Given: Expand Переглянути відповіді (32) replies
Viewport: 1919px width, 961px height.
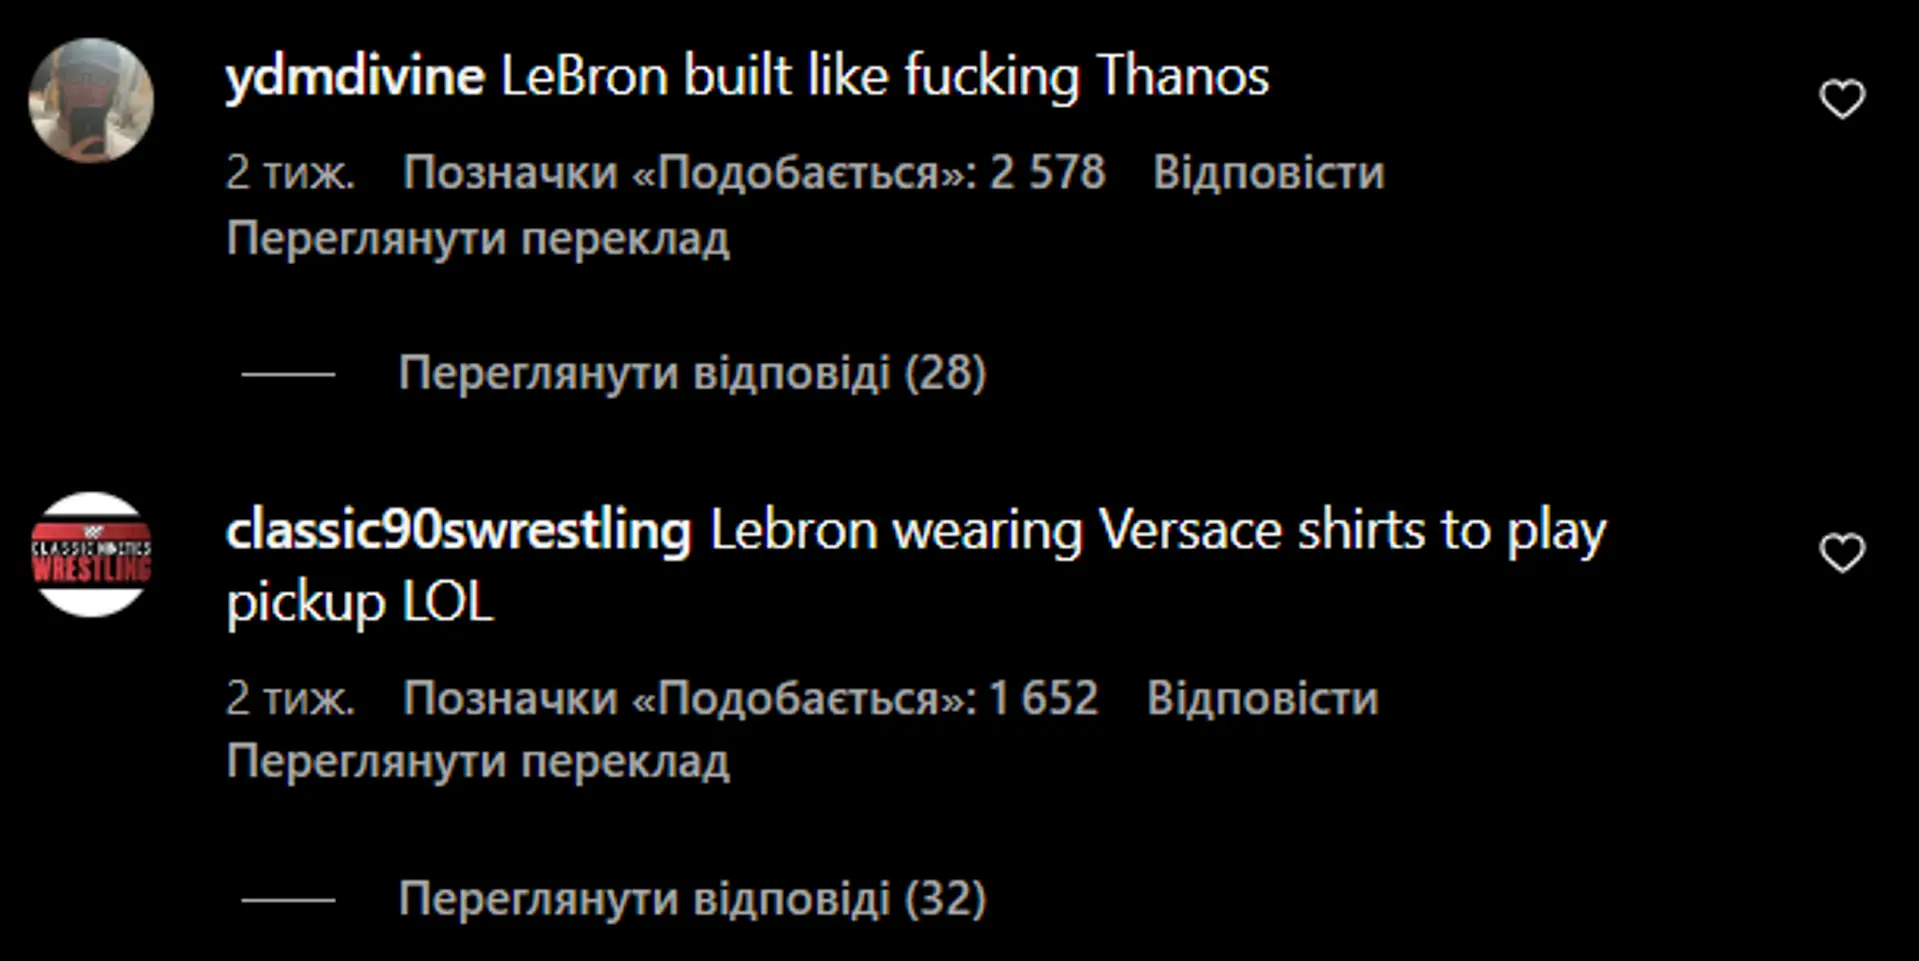Looking at the screenshot, I should click(692, 898).
